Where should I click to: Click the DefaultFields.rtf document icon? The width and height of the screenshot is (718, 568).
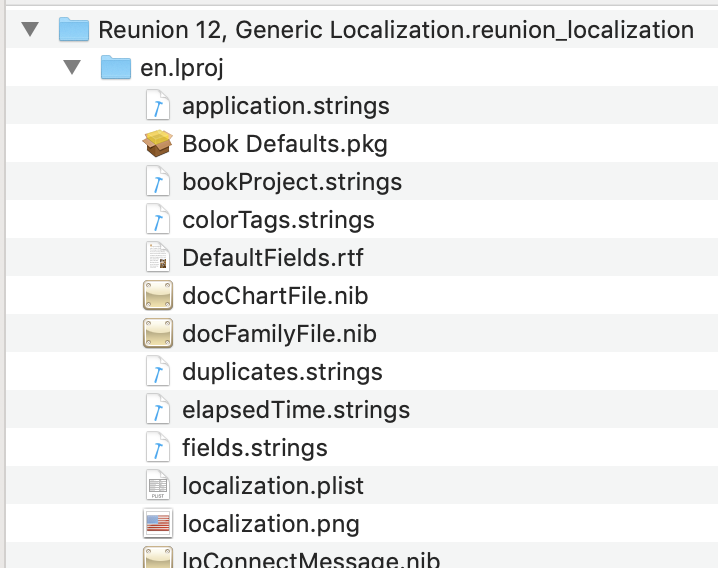(x=158, y=257)
